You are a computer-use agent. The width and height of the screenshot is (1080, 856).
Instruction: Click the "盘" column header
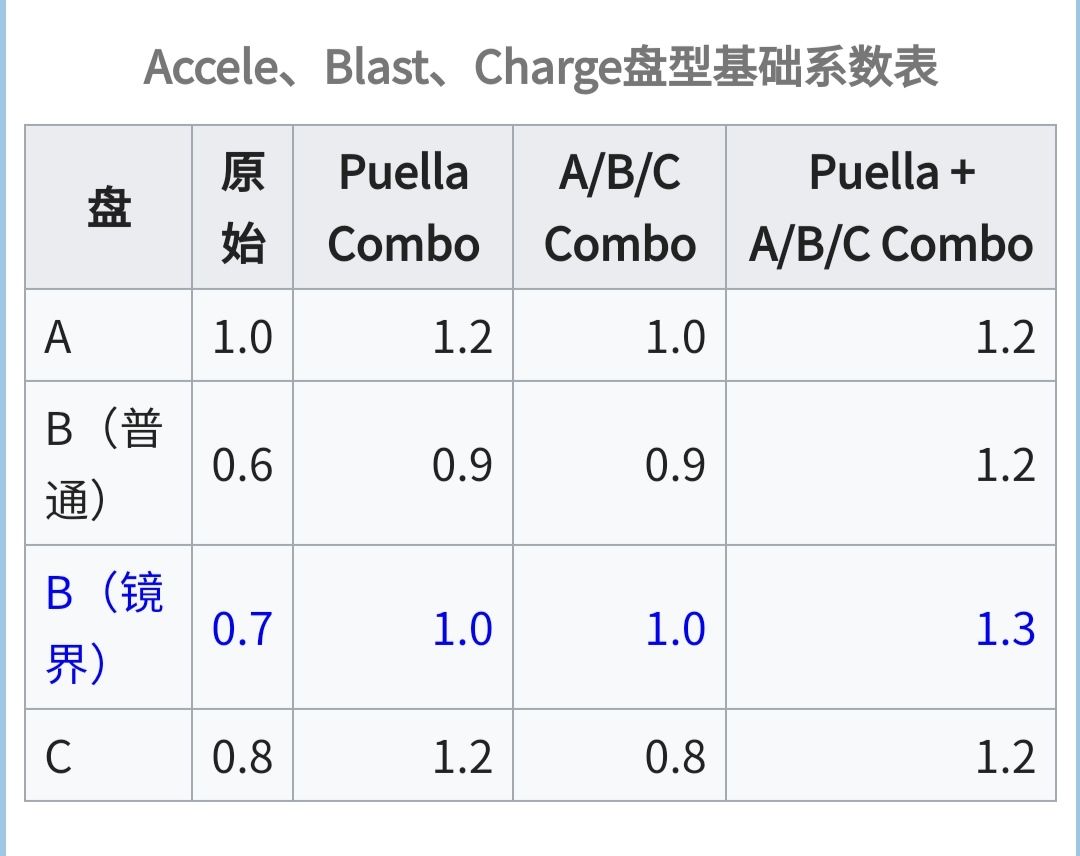(109, 208)
